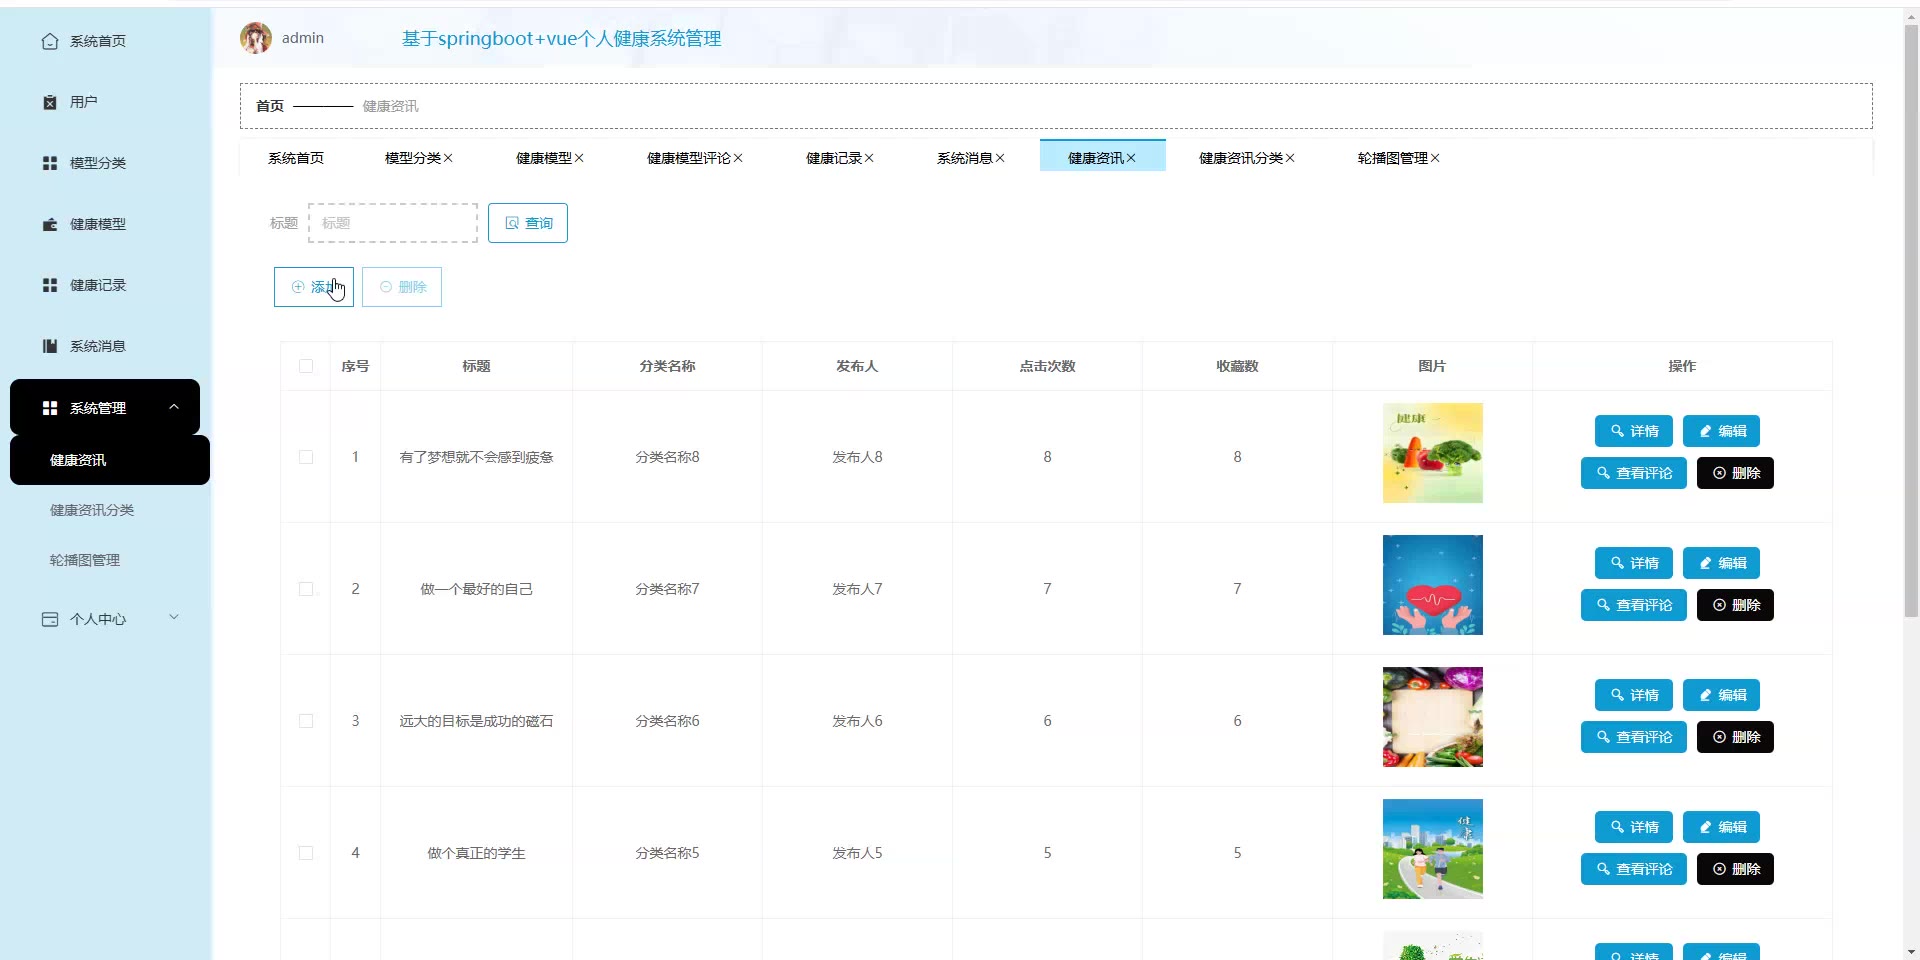The image size is (1920, 960).
Task: Expand the 个人中心 menu arrow
Action: click(174, 618)
